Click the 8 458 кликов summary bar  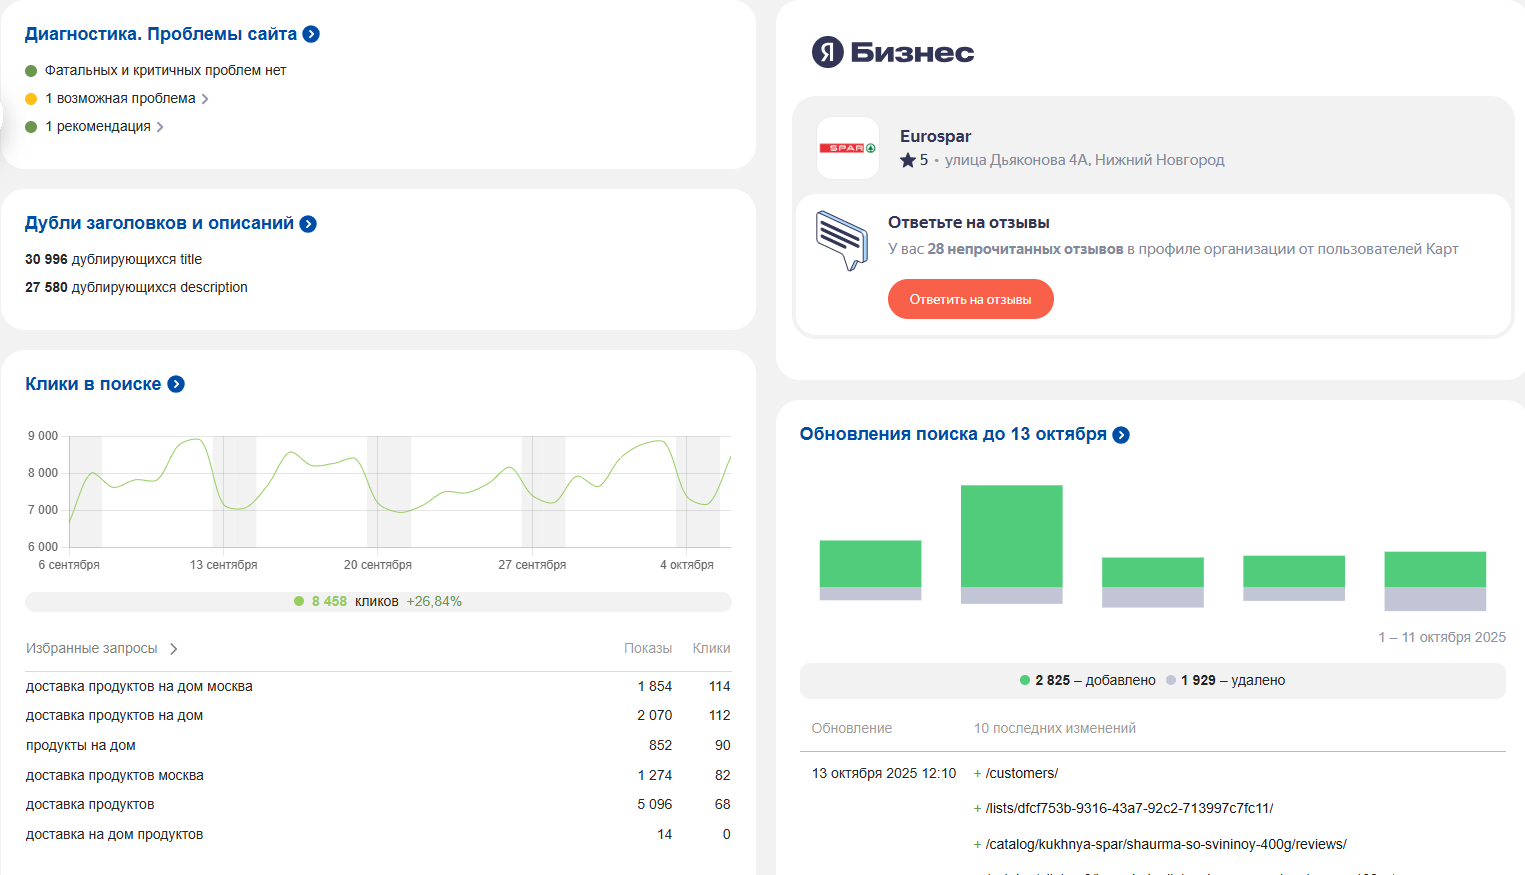[378, 601]
